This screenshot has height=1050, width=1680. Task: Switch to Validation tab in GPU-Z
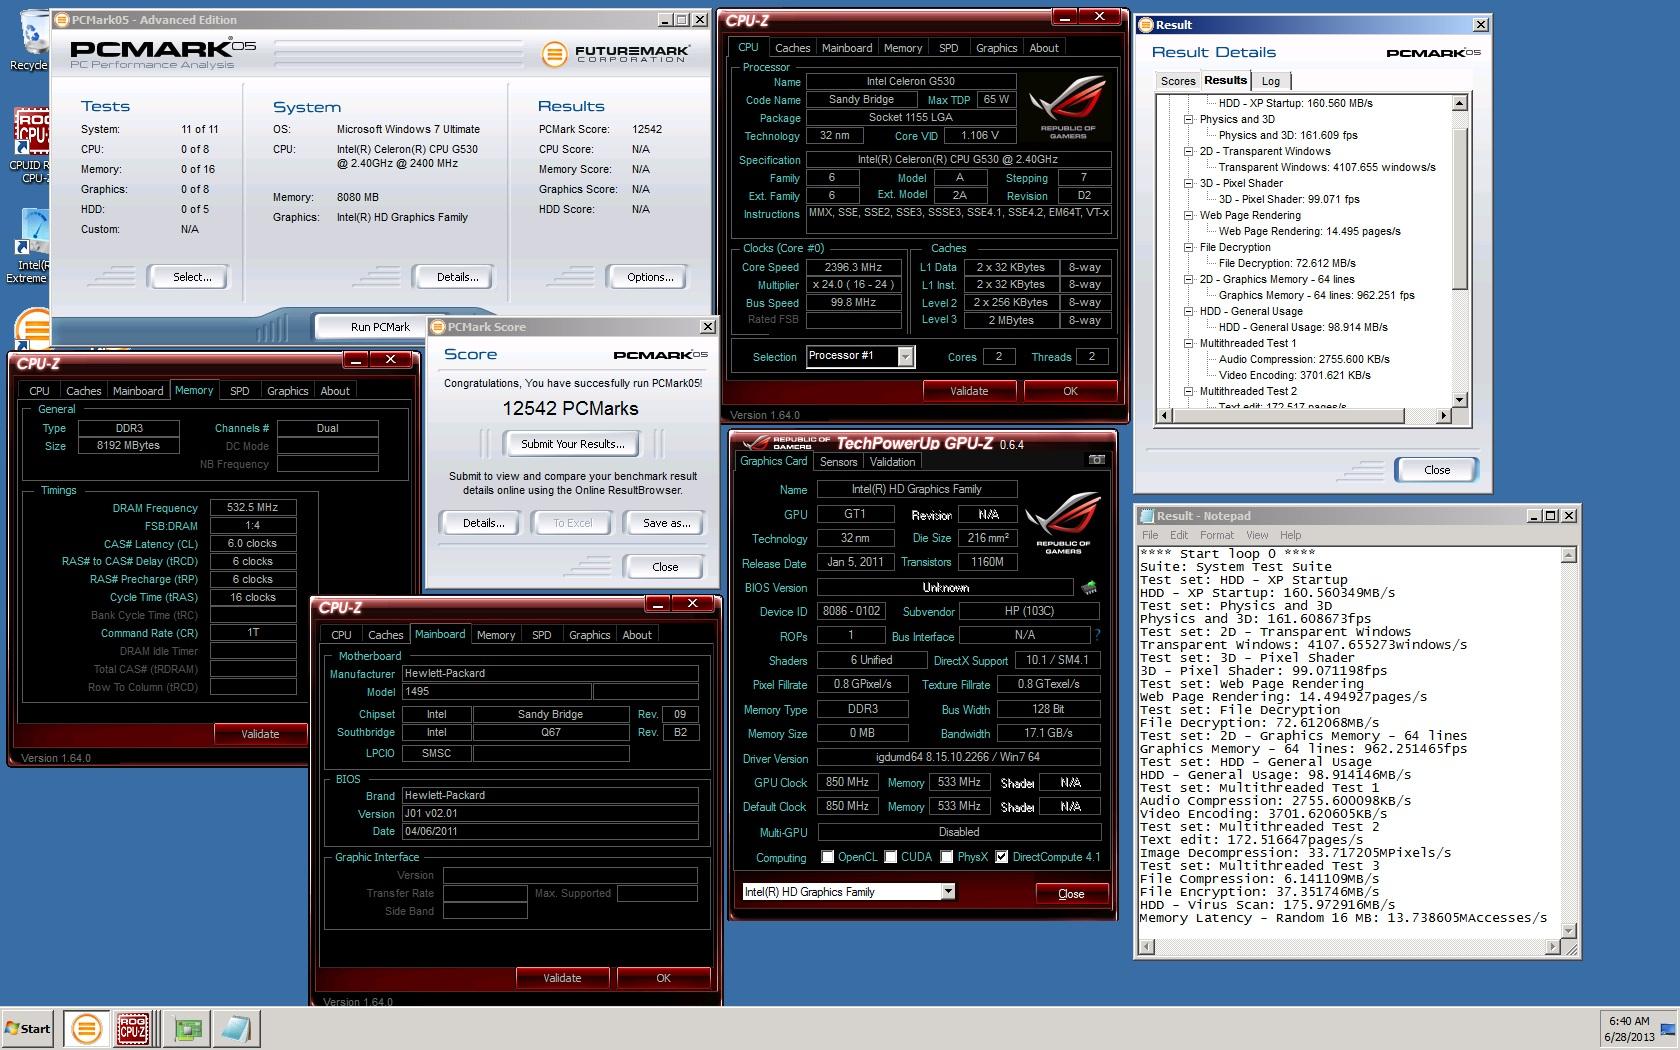point(892,462)
